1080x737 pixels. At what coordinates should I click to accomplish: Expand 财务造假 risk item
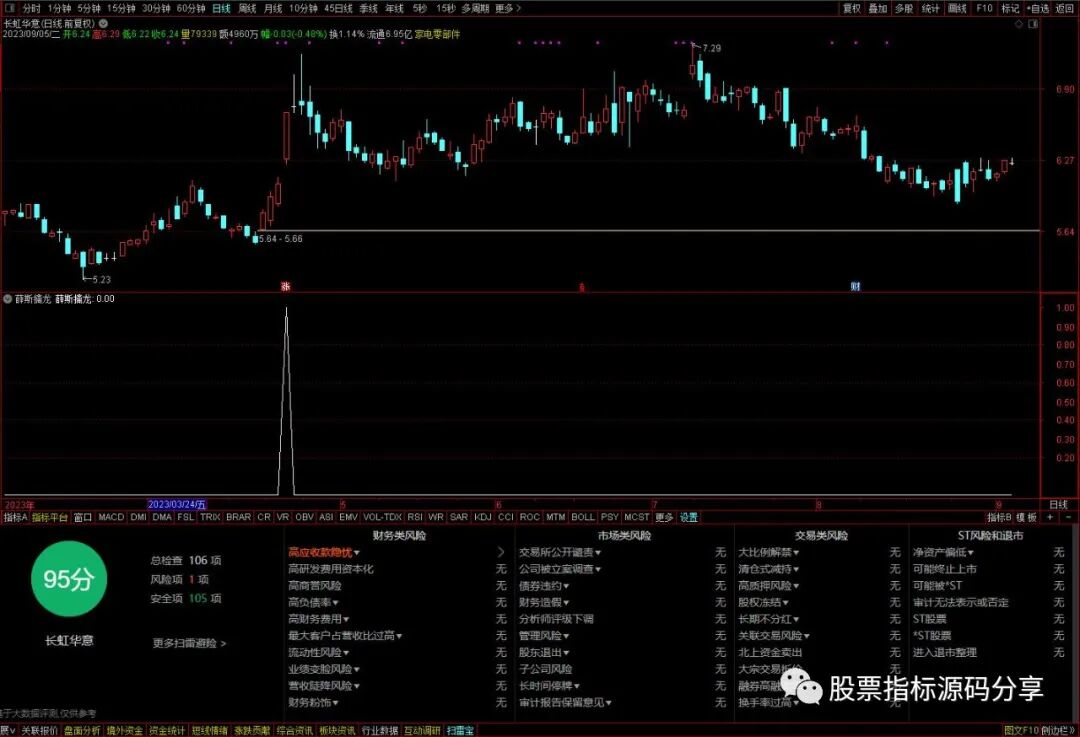point(544,602)
